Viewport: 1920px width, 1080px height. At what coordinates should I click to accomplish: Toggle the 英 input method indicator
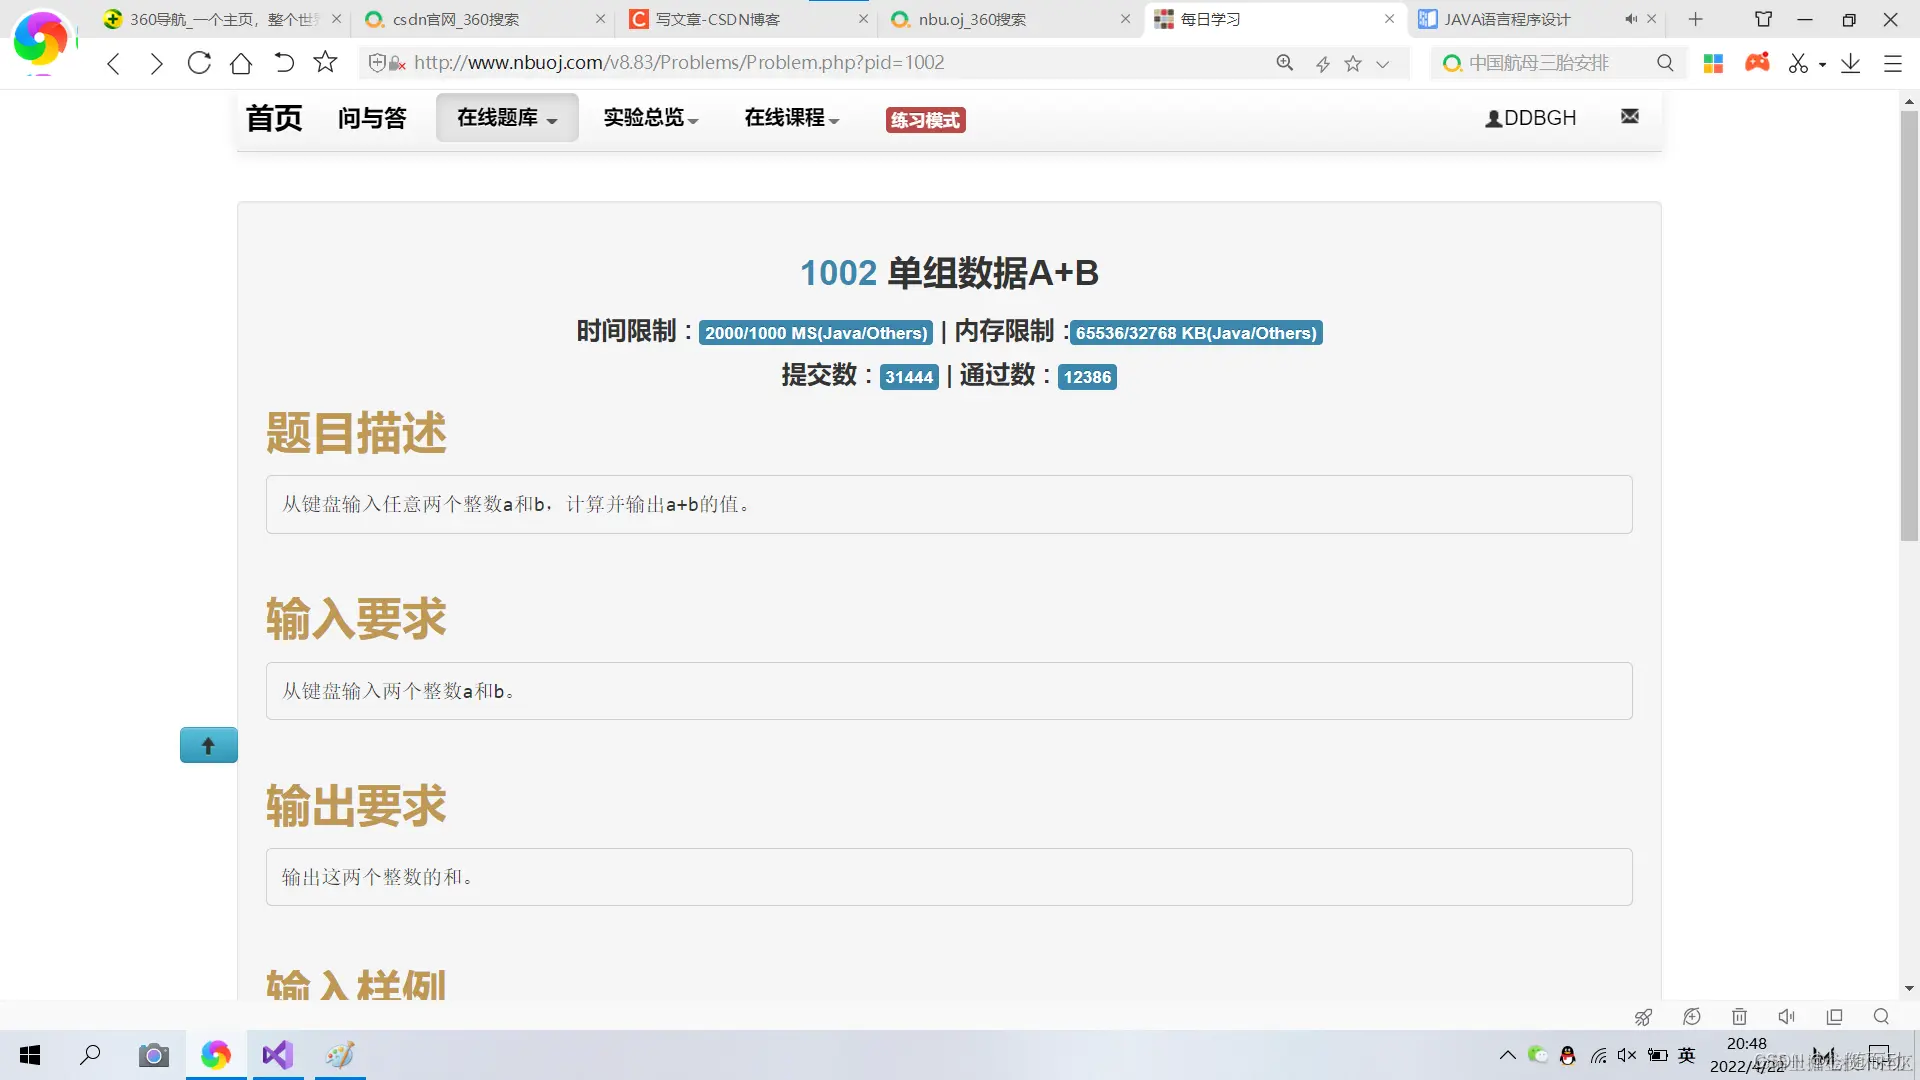tap(1687, 1055)
